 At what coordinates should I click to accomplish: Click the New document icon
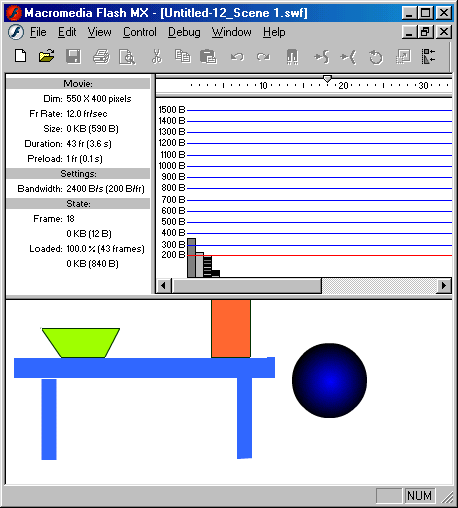[x=21, y=56]
